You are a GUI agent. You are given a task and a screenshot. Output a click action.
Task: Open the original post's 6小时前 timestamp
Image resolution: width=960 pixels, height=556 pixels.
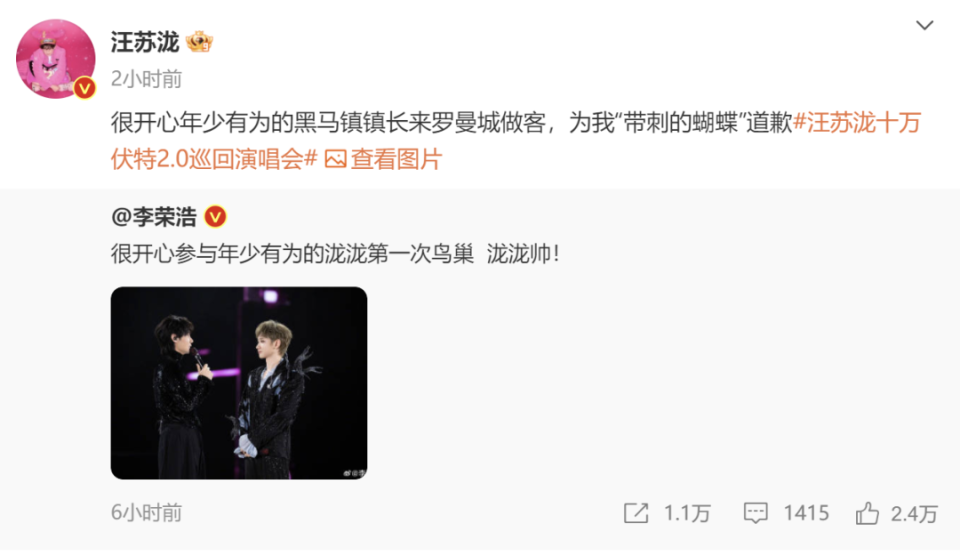146,513
